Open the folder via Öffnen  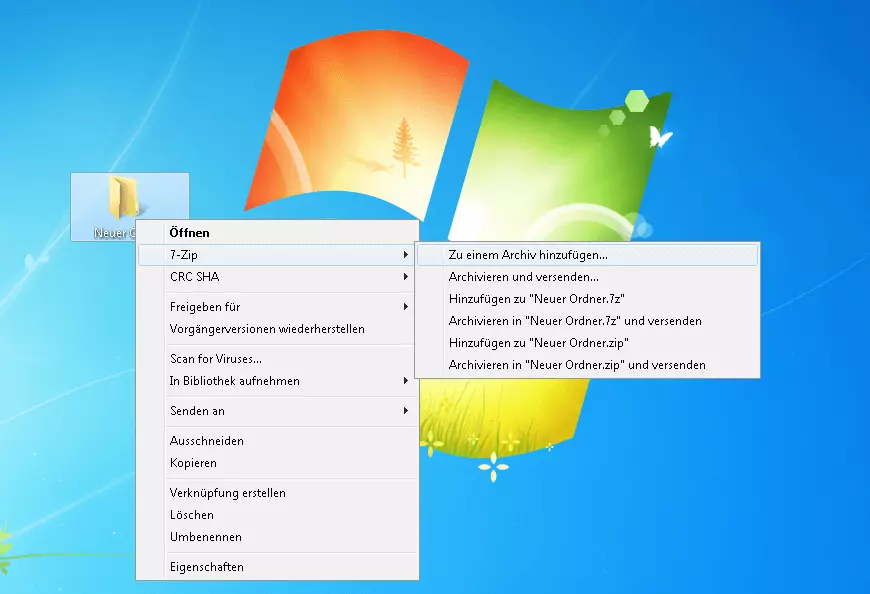[189, 233]
